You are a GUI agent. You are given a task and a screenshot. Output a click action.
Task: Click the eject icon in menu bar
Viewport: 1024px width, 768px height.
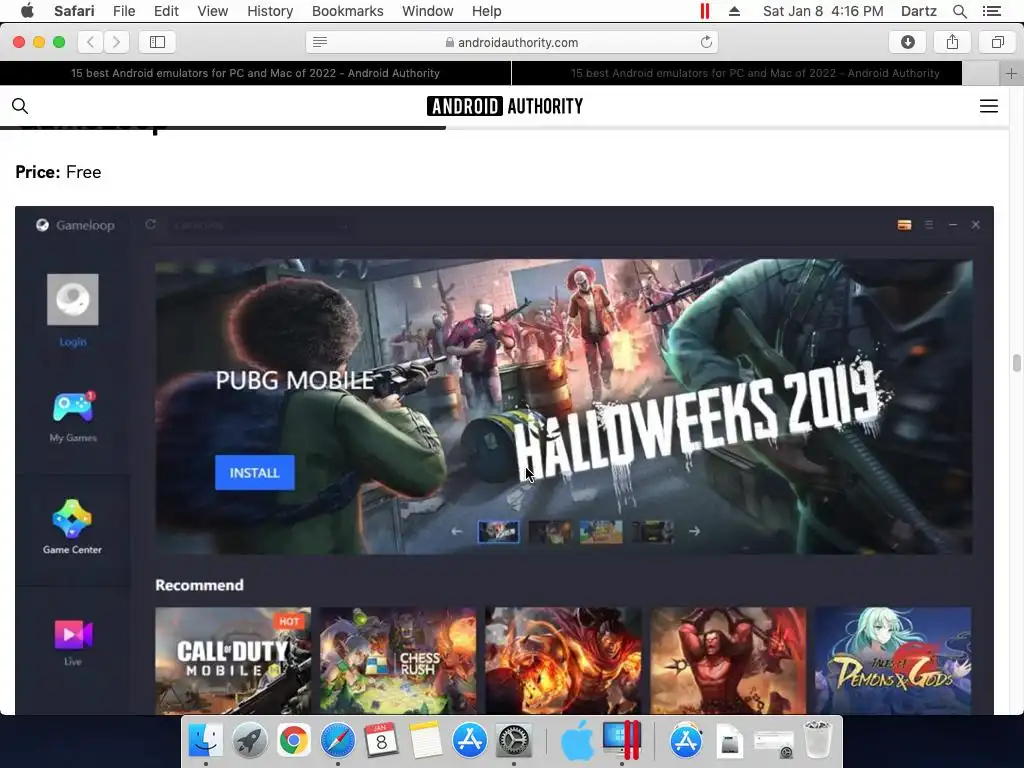[x=734, y=11]
